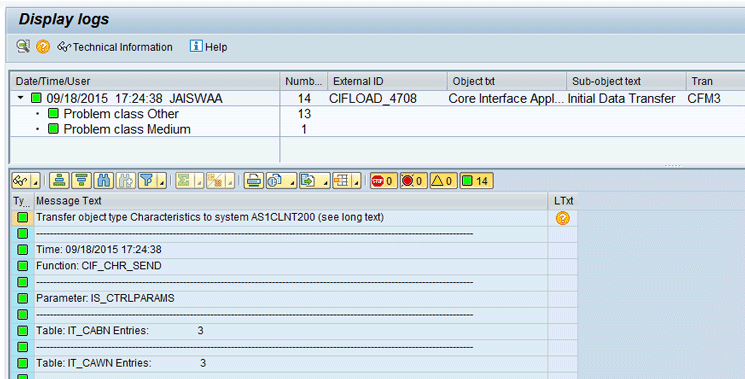Click the Details glasses icon in message toolbar
The image size is (745, 379).
tap(21, 181)
